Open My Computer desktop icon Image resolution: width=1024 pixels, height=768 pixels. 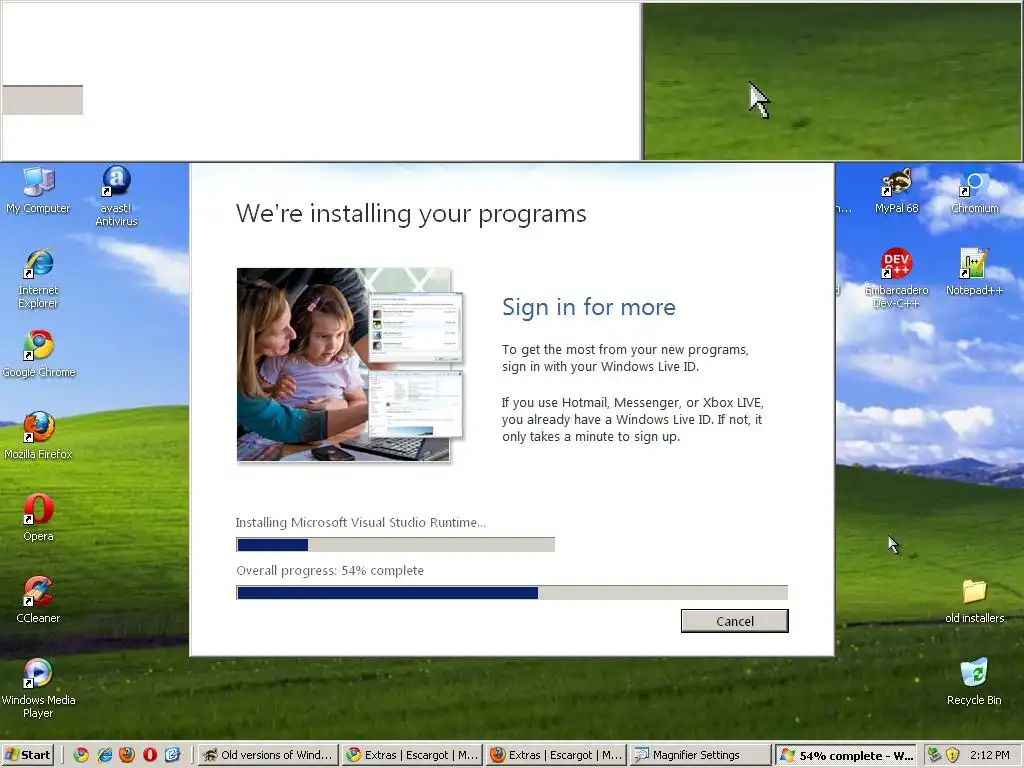tap(38, 190)
